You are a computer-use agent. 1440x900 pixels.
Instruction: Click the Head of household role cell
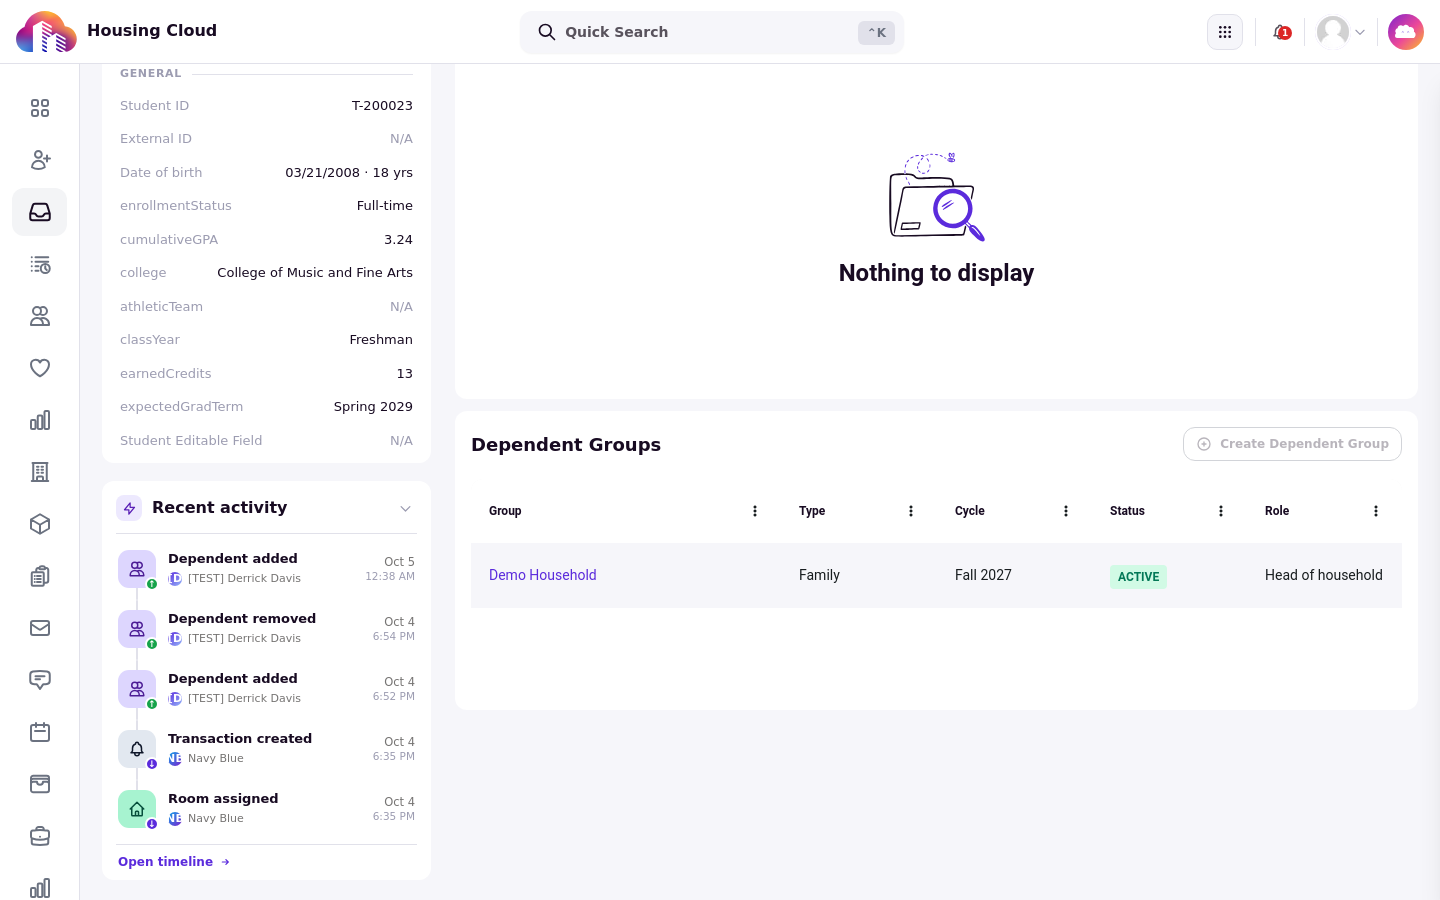pos(1324,575)
